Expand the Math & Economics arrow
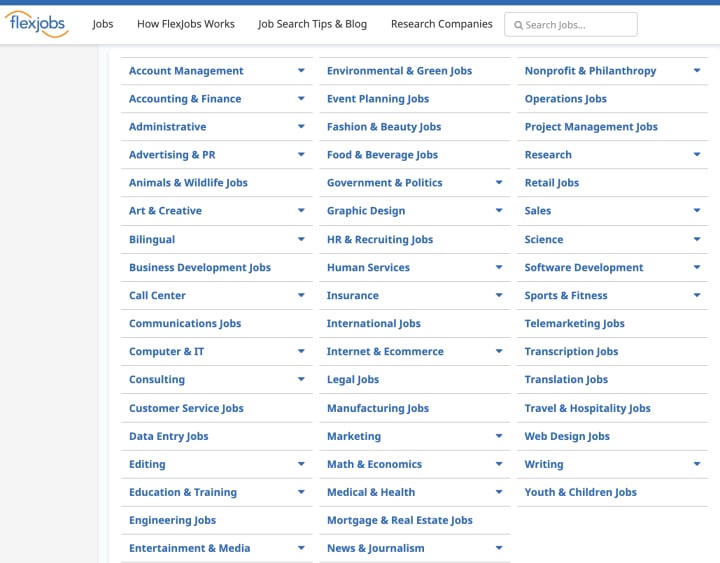 tap(499, 464)
